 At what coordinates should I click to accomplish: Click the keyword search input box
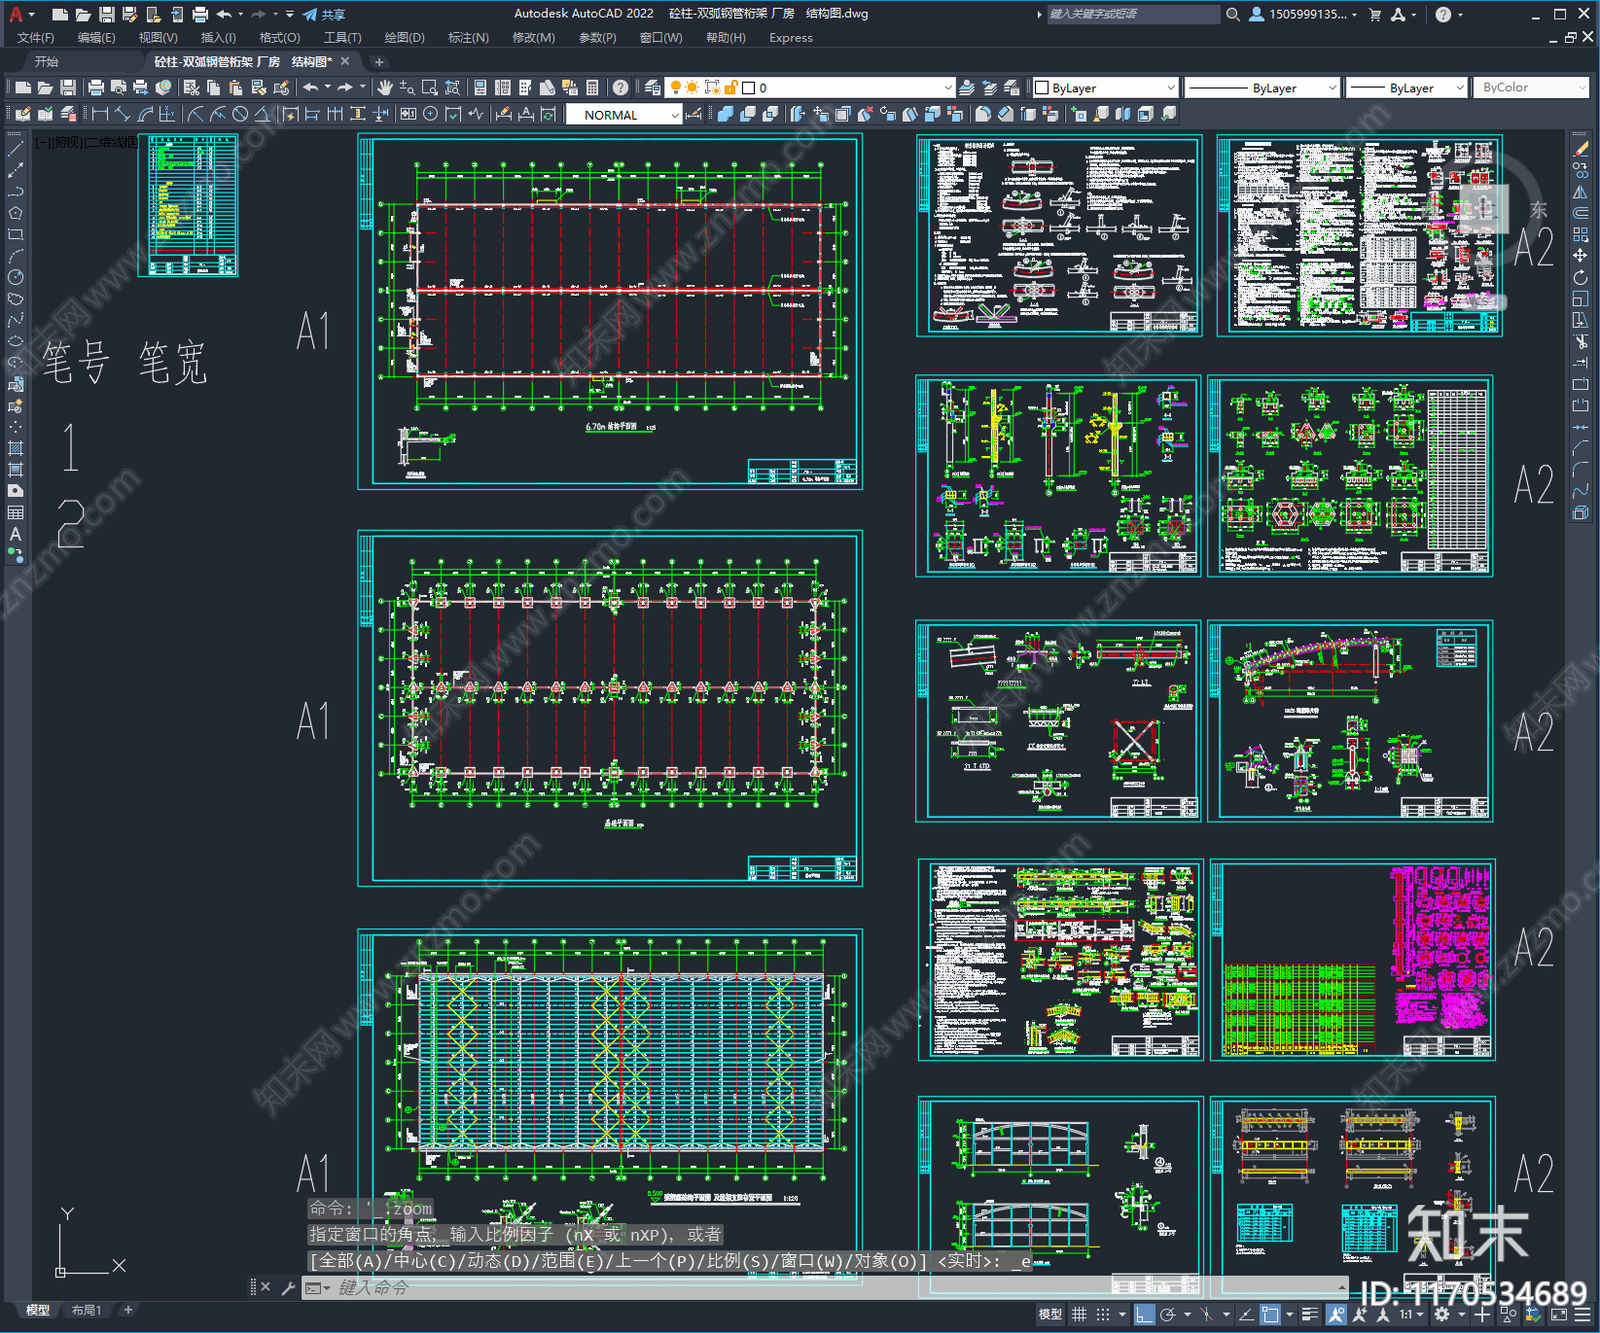click(1133, 14)
